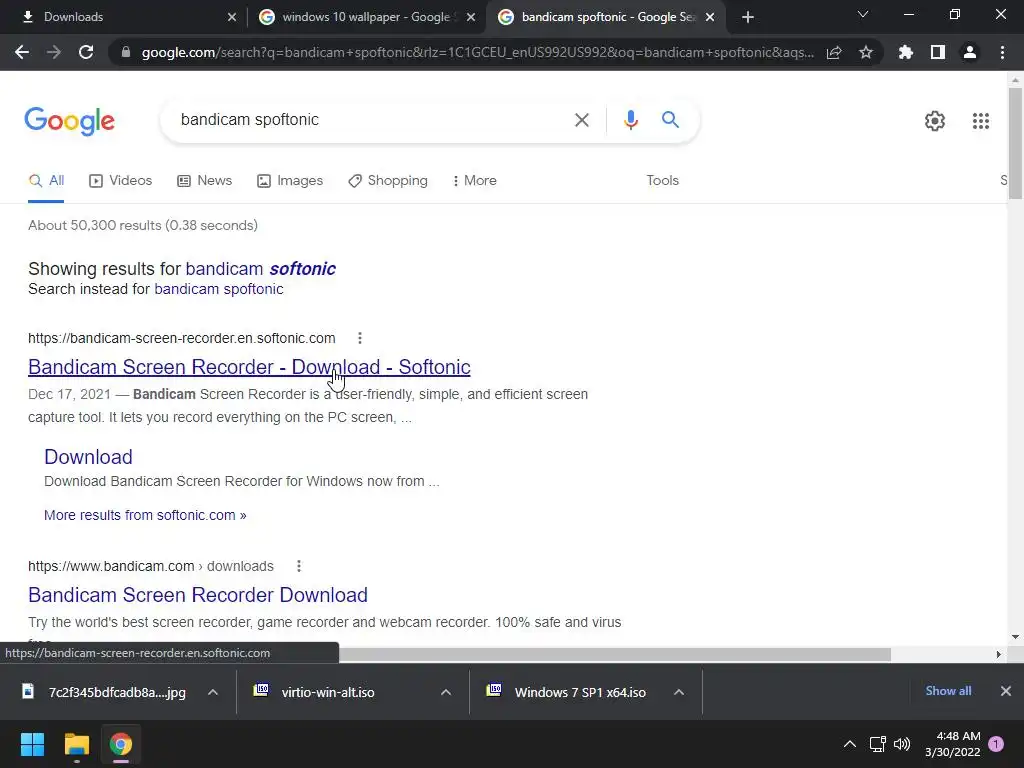This screenshot has height=768, width=1024.
Task: Filter results by News
Action: coord(204,180)
